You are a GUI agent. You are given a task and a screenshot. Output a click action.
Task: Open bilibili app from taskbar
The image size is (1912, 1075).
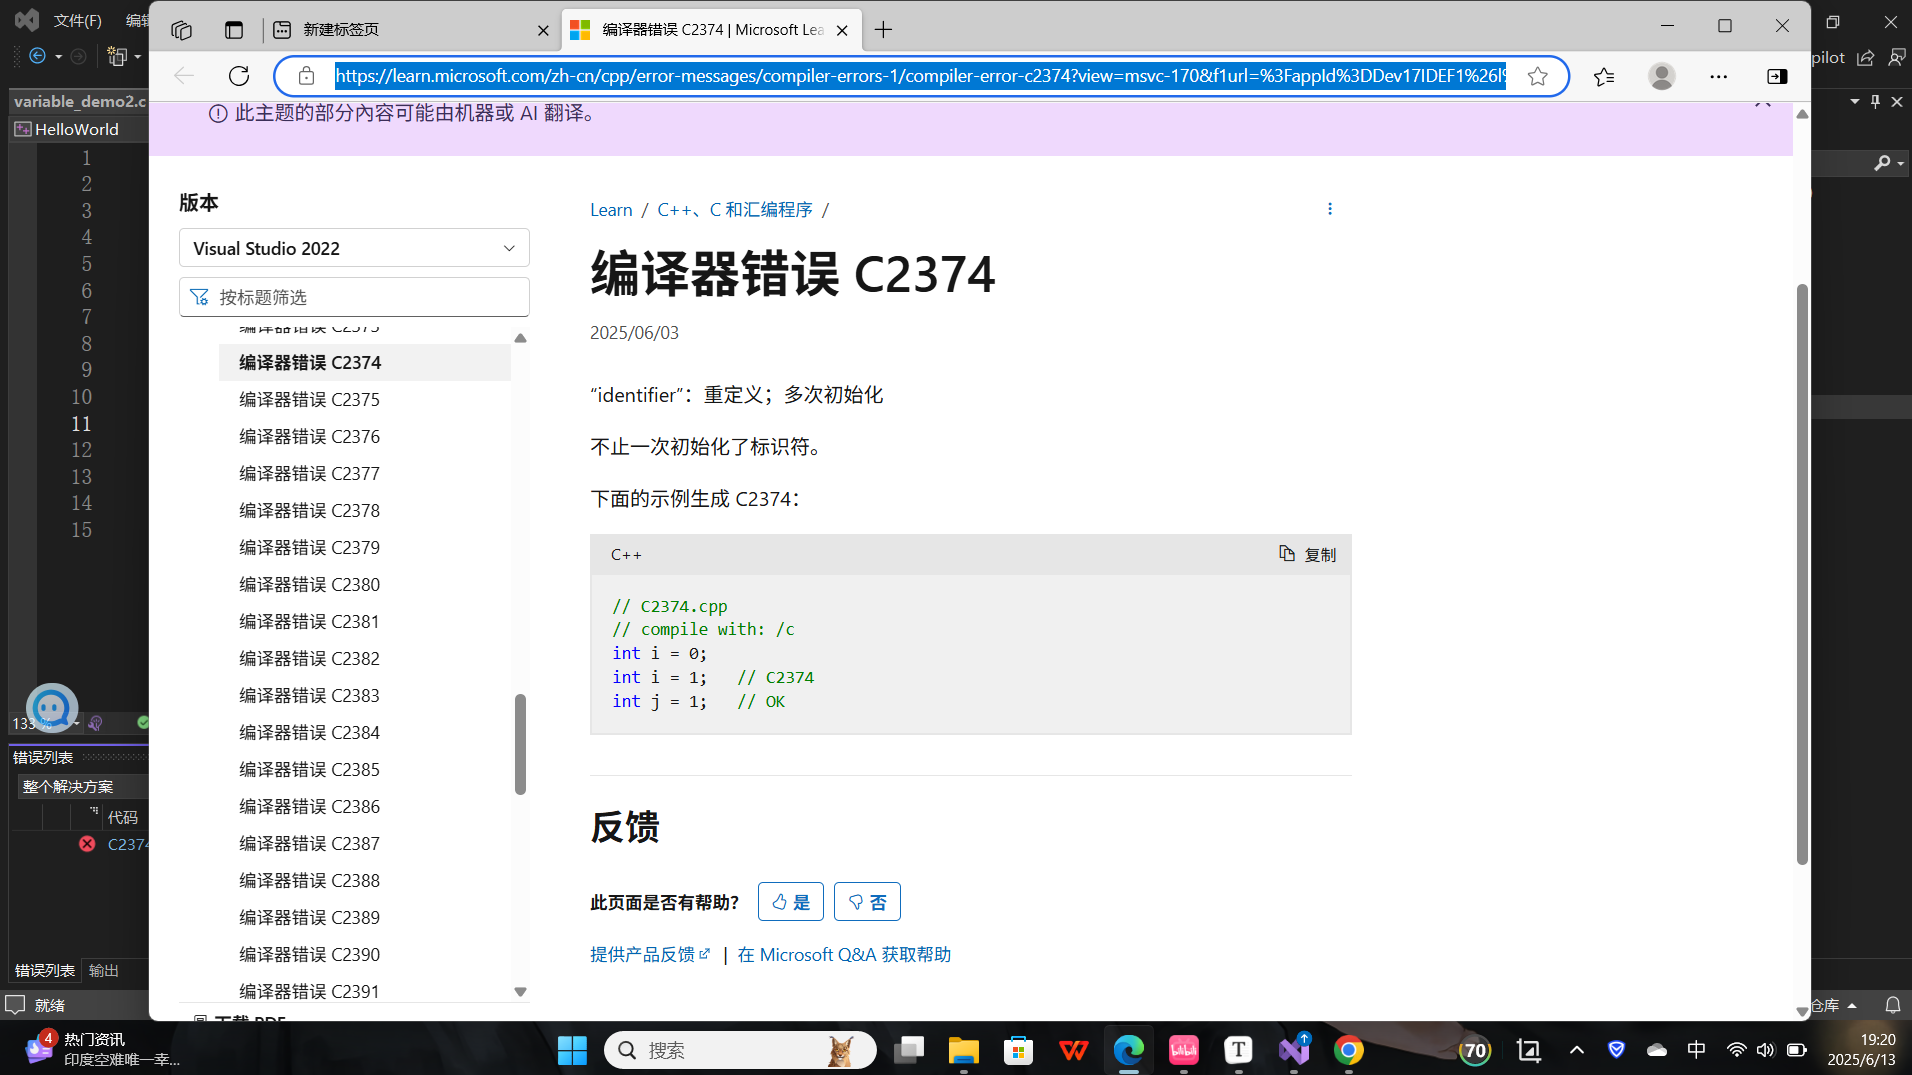[1184, 1050]
